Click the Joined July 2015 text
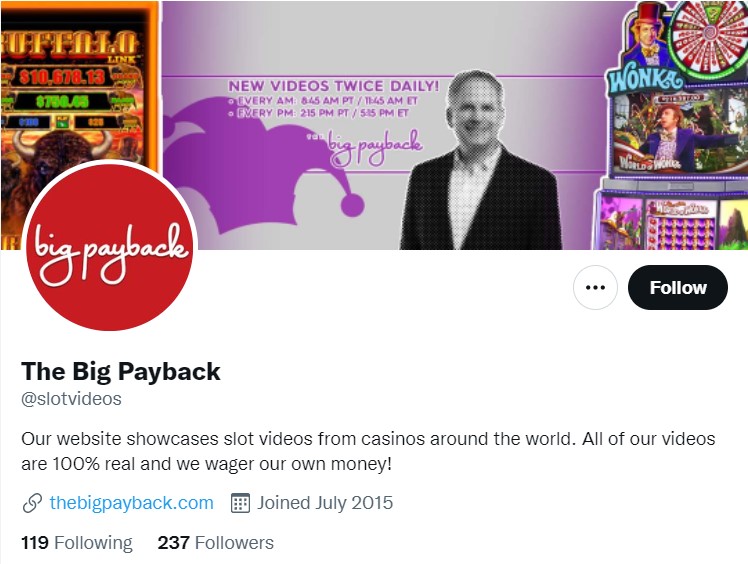The width and height of the screenshot is (748, 564). click(325, 503)
